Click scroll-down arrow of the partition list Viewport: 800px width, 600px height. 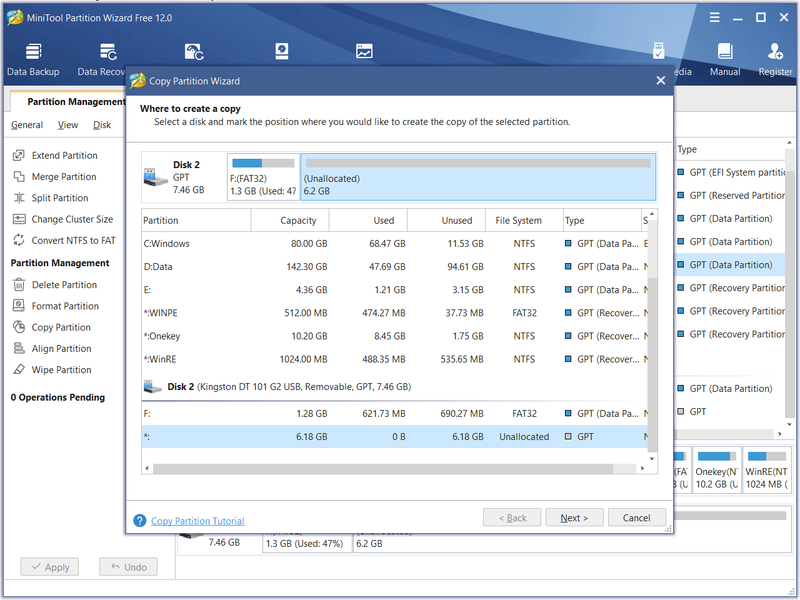point(652,459)
